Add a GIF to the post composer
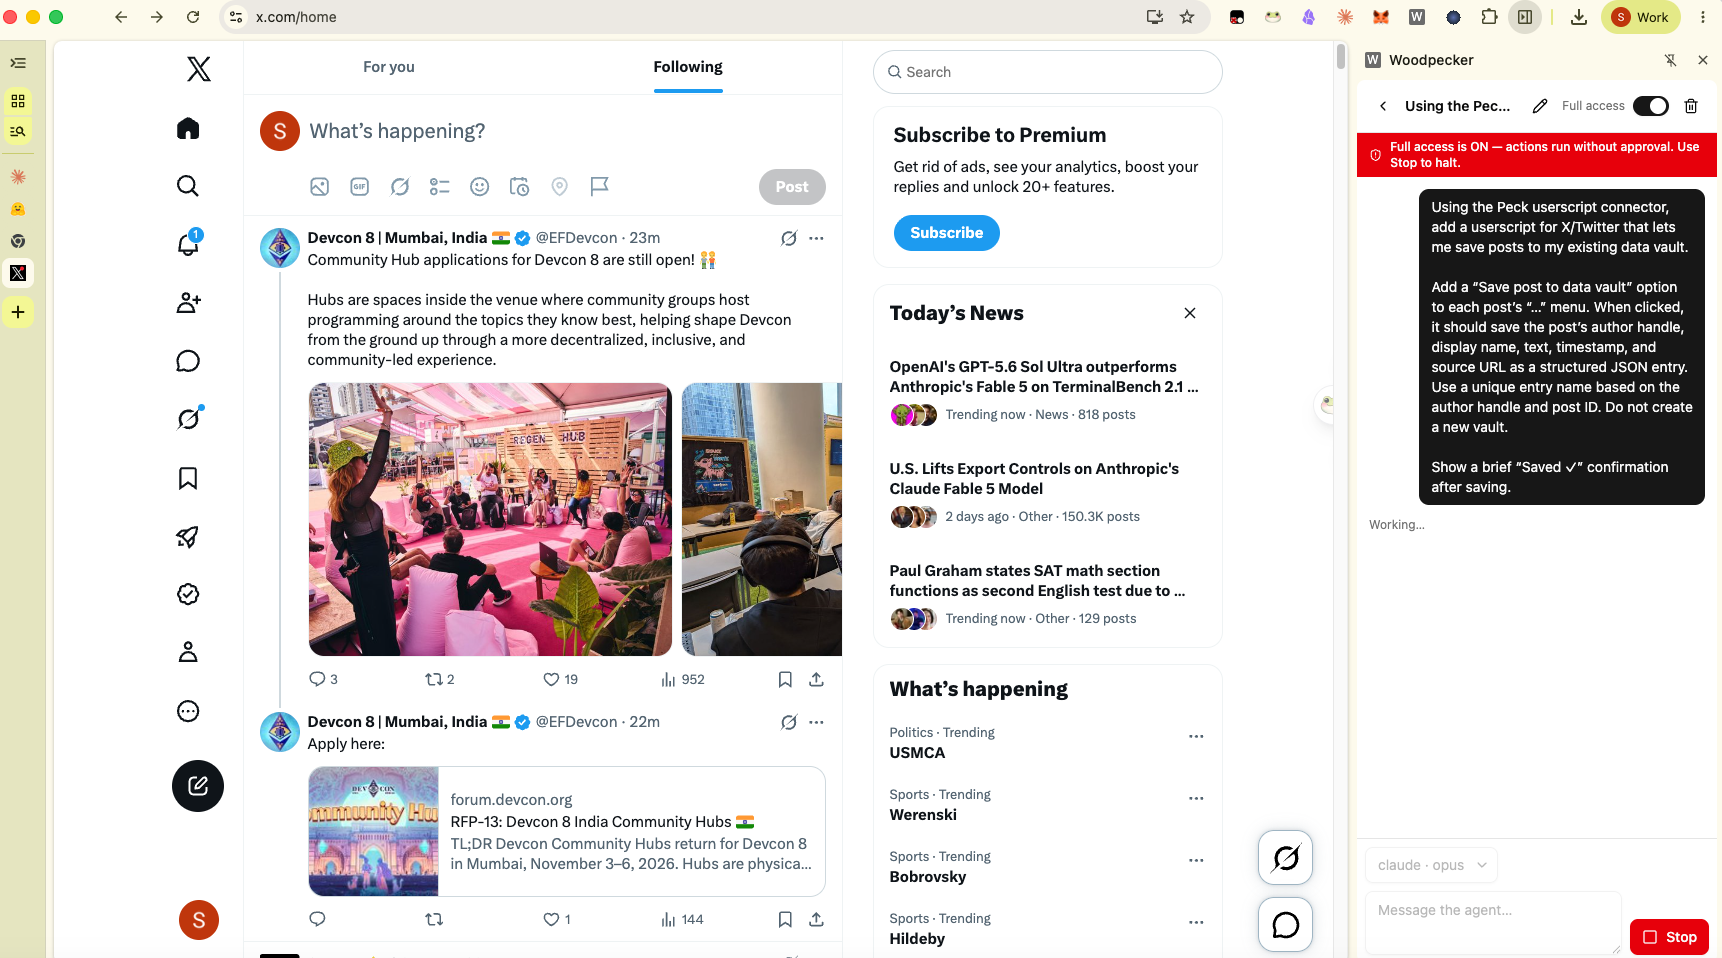Screen dimensions: 1722x958 (x=360, y=187)
